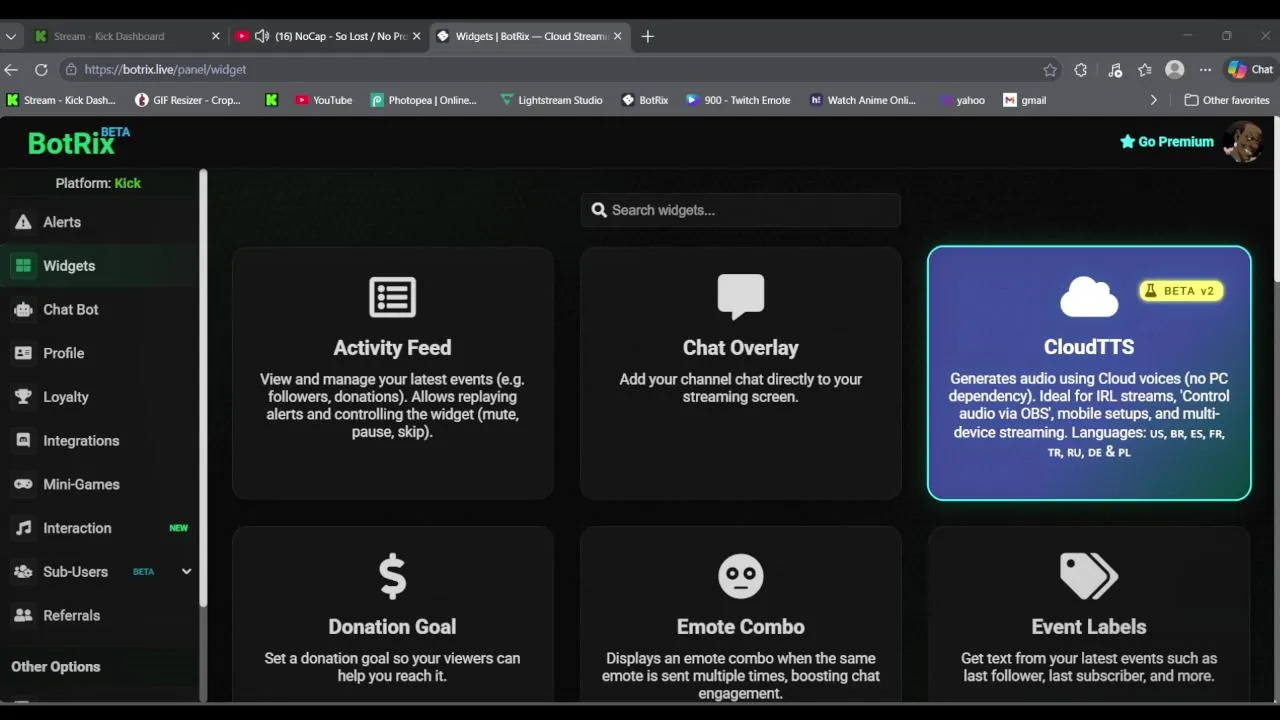Open the gmail bookmark
Image resolution: width=1280 pixels, height=720 pixels.
click(x=1025, y=100)
